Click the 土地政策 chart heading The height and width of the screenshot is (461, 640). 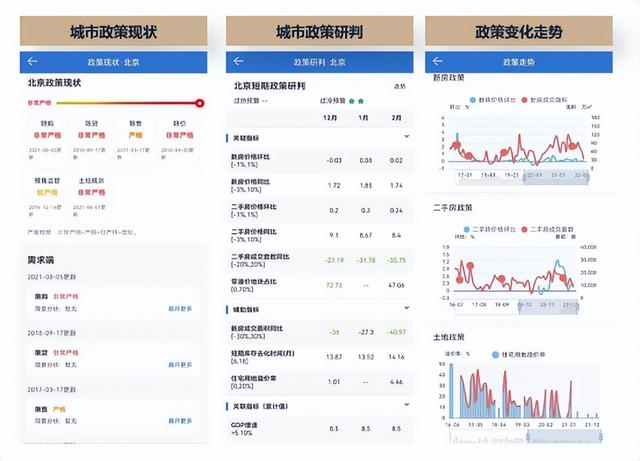pos(449,337)
